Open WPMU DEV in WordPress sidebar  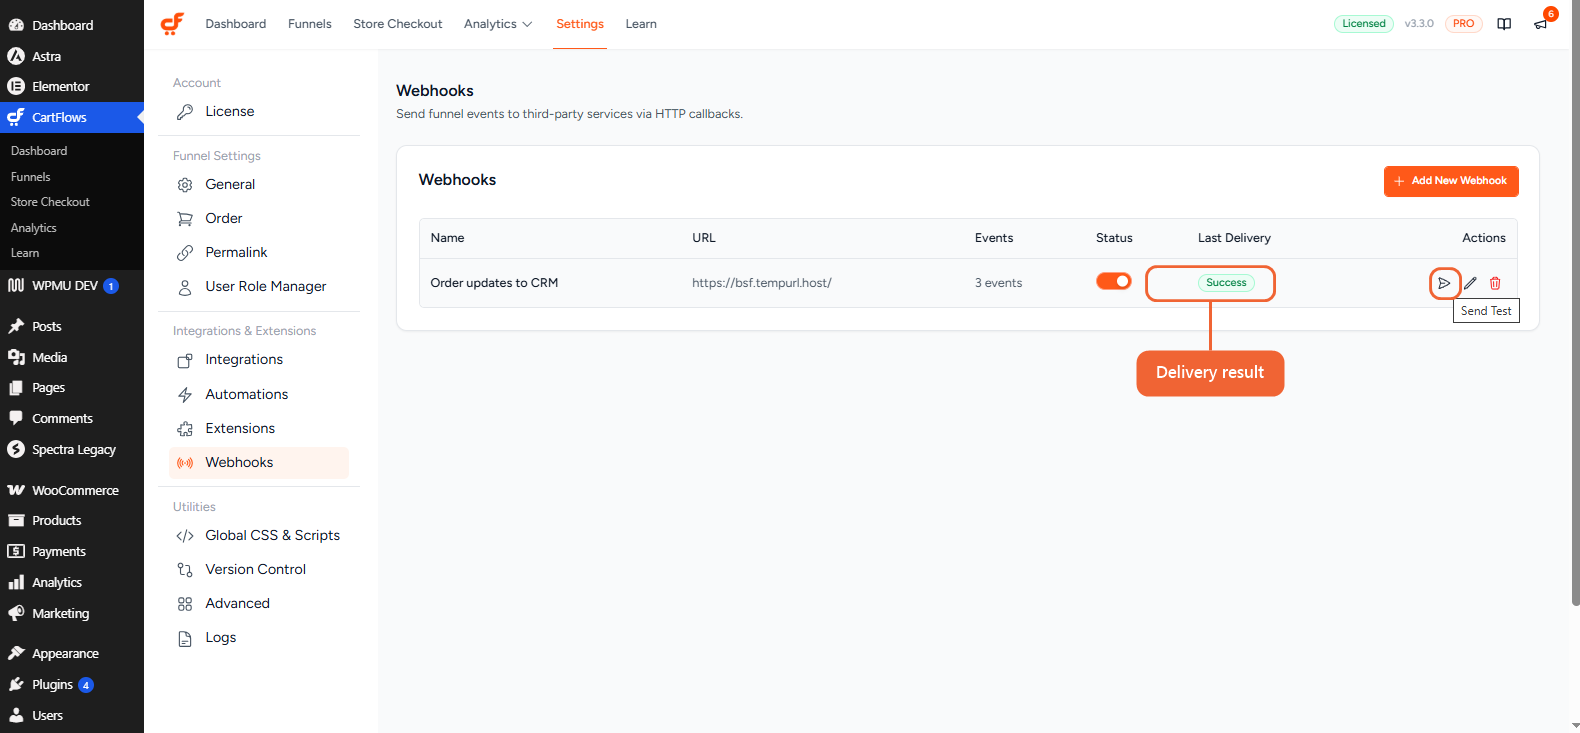[x=72, y=286]
